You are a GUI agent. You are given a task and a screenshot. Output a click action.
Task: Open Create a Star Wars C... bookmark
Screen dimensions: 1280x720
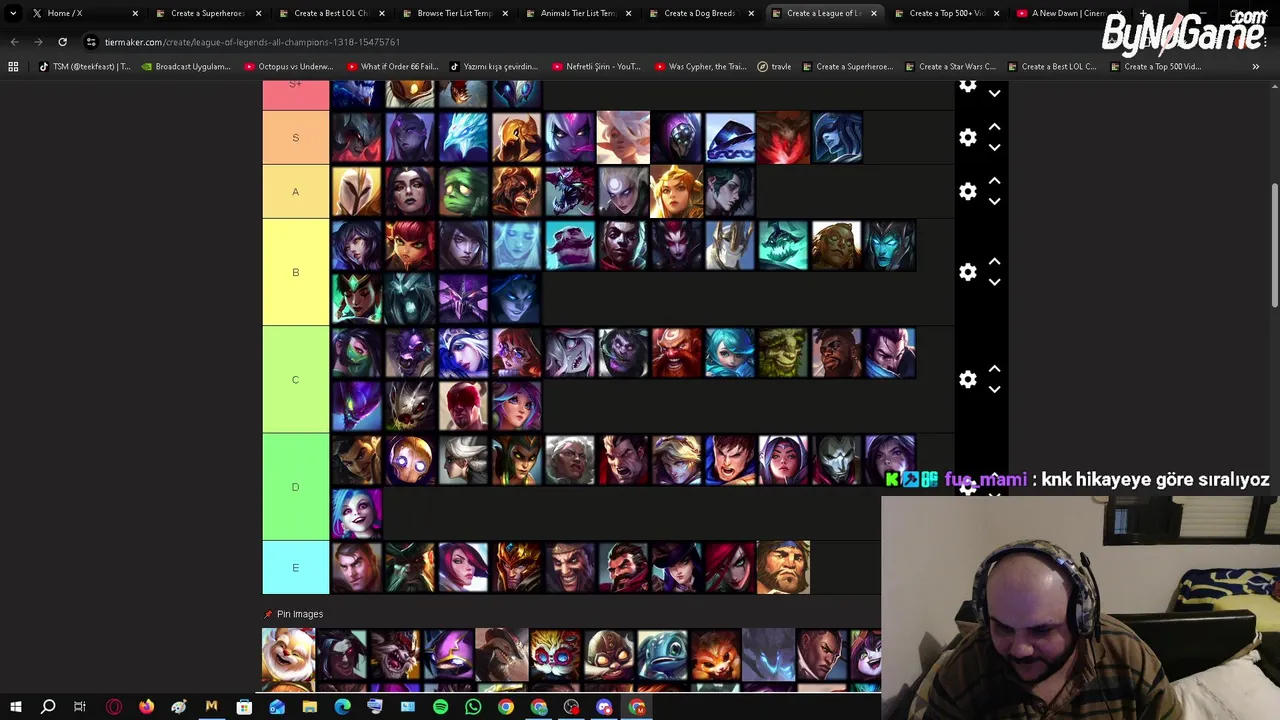(x=950, y=67)
